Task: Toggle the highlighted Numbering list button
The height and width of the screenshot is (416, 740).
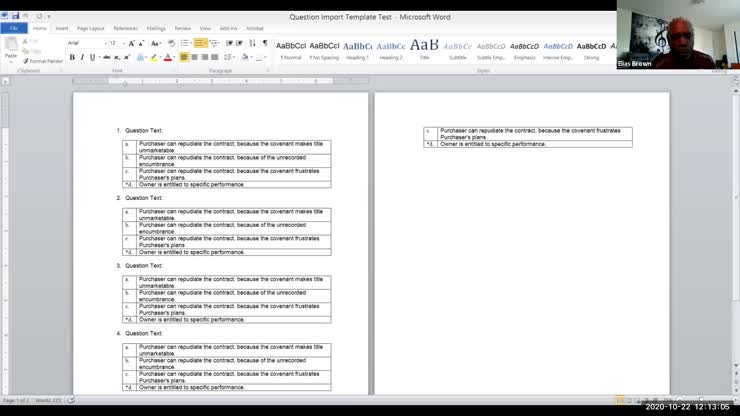Action: point(199,43)
